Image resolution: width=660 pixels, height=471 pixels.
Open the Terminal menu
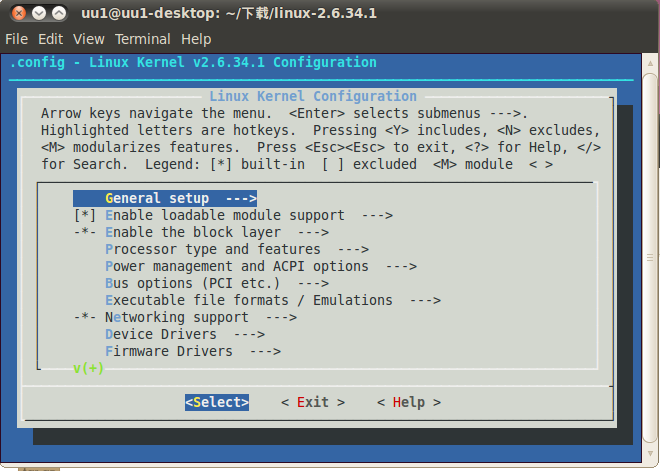click(142, 39)
